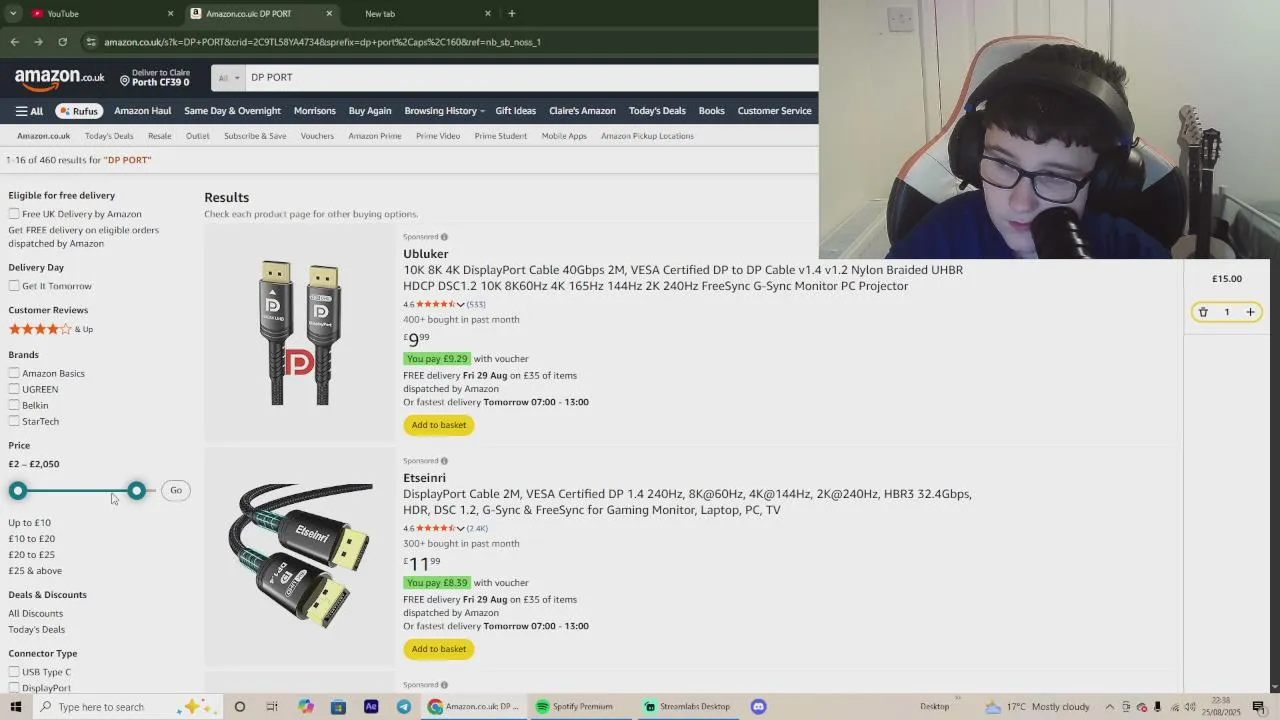Viewport: 1280px width, 720px height.
Task: Reload the Amazon page
Action: pyautogui.click(x=62, y=42)
